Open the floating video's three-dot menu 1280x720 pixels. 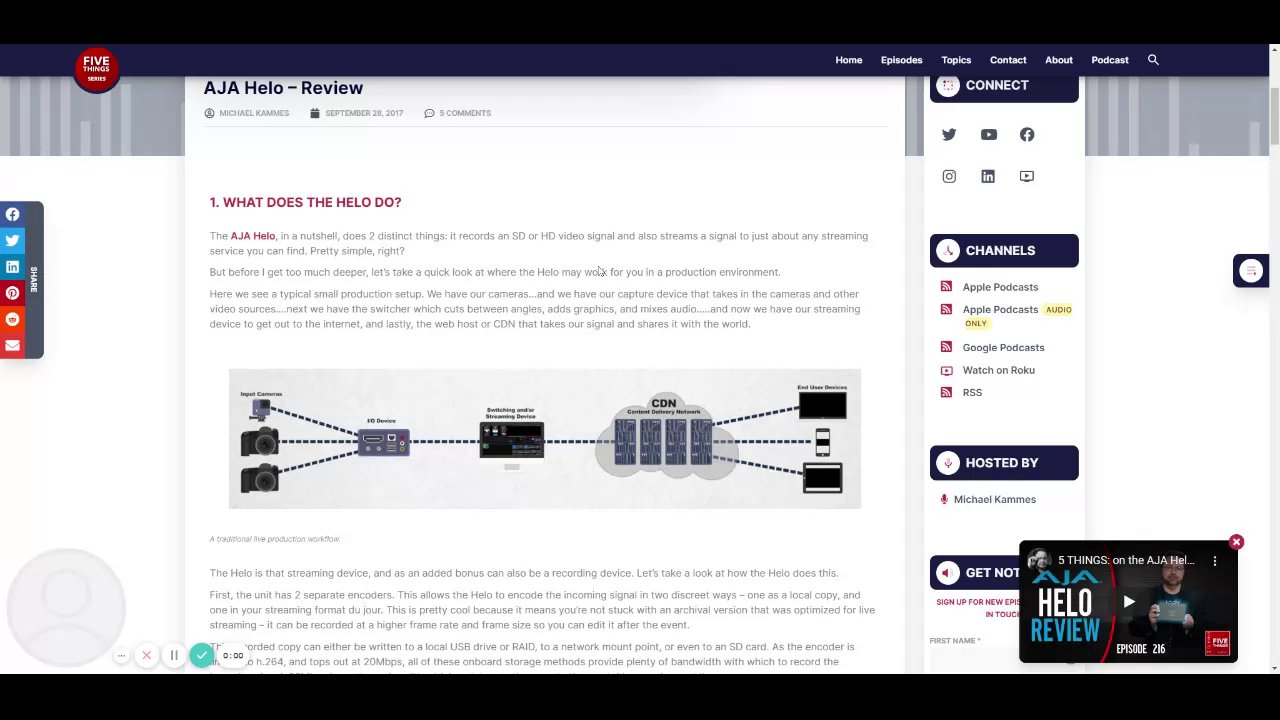[1215, 561]
